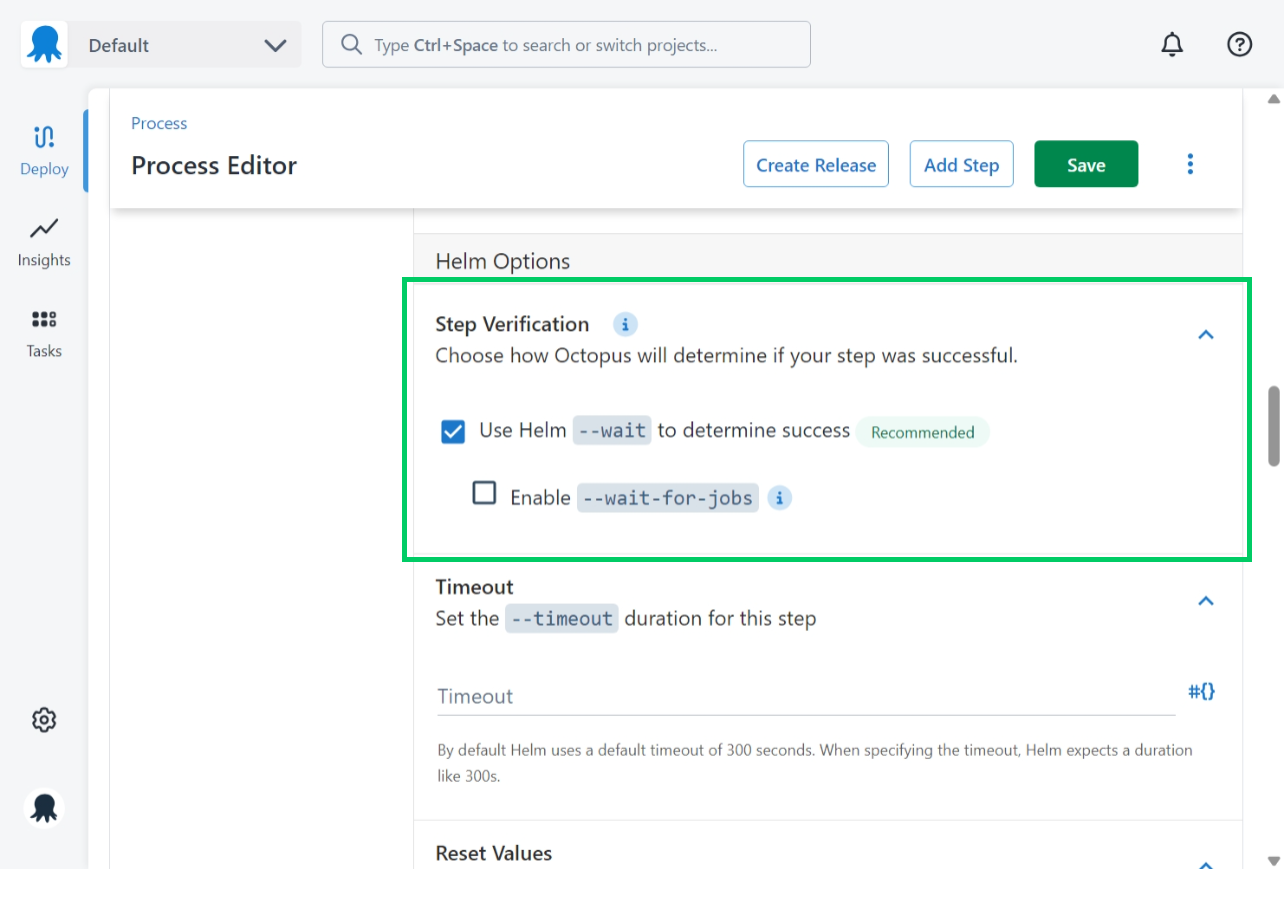Click the Reset Values heading

(494, 853)
